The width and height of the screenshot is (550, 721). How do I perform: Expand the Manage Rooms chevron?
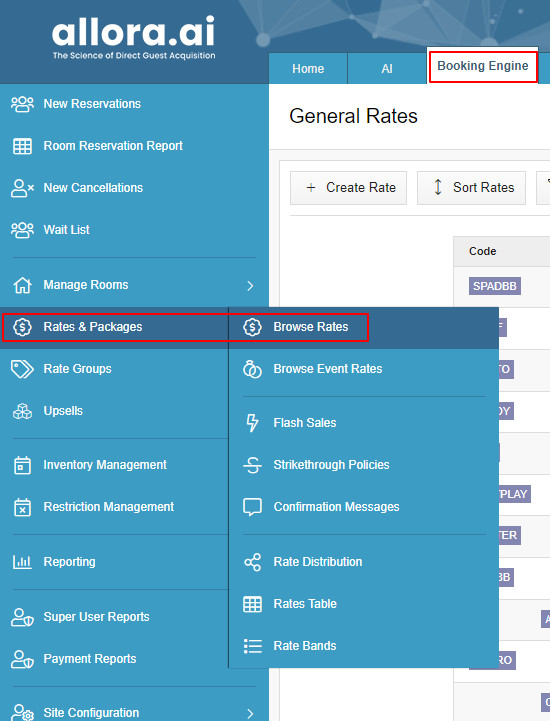pyautogui.click(x=250, y=286)
